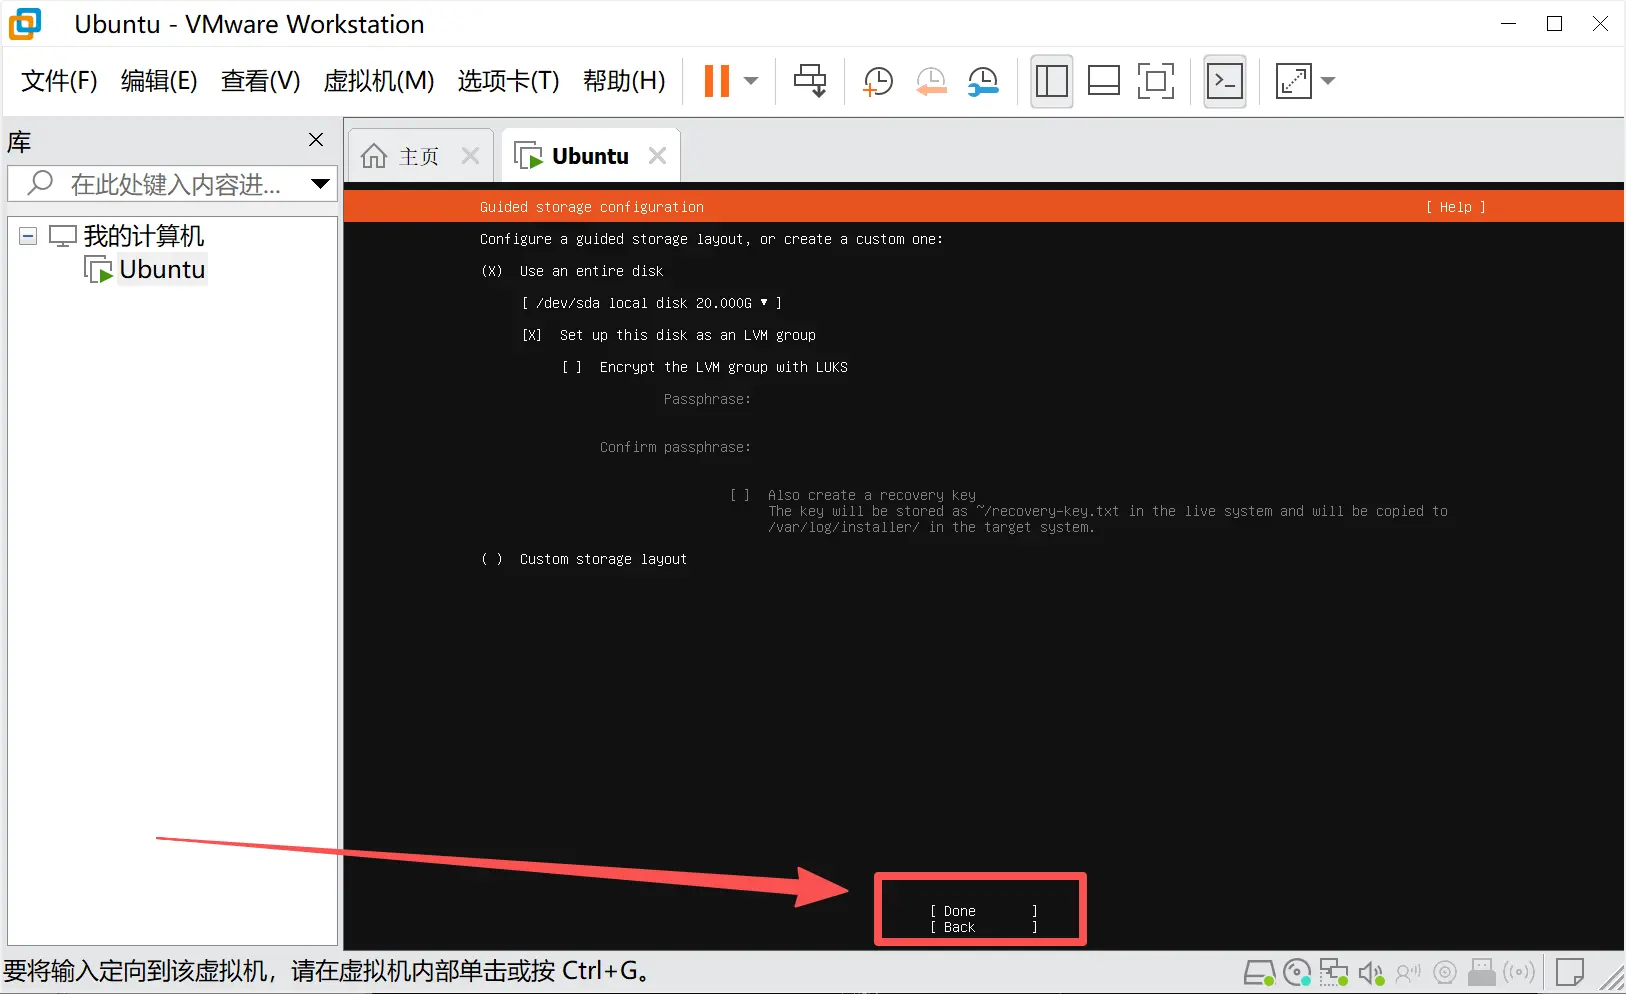
Task: Click the Done button
Action: [983, 911]
